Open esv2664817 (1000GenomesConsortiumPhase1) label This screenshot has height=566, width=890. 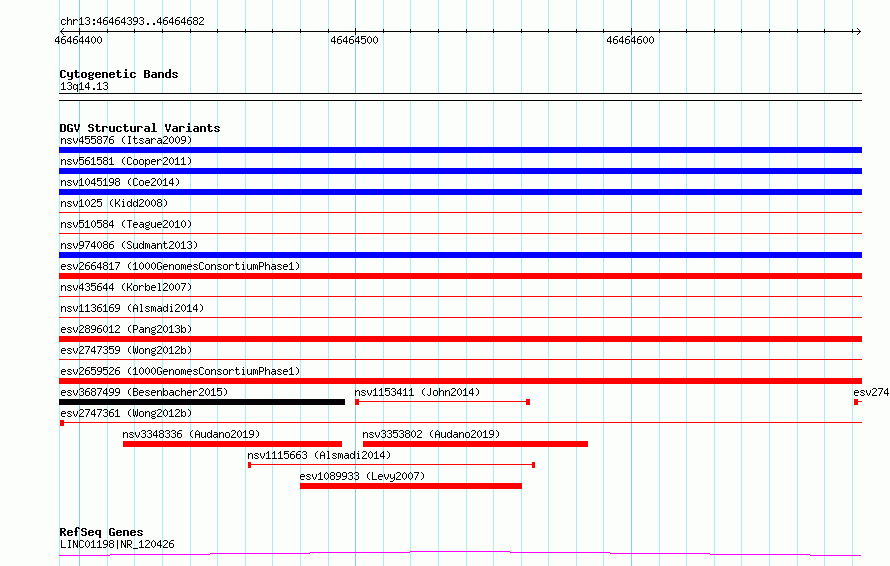click(x=180, y=266)
